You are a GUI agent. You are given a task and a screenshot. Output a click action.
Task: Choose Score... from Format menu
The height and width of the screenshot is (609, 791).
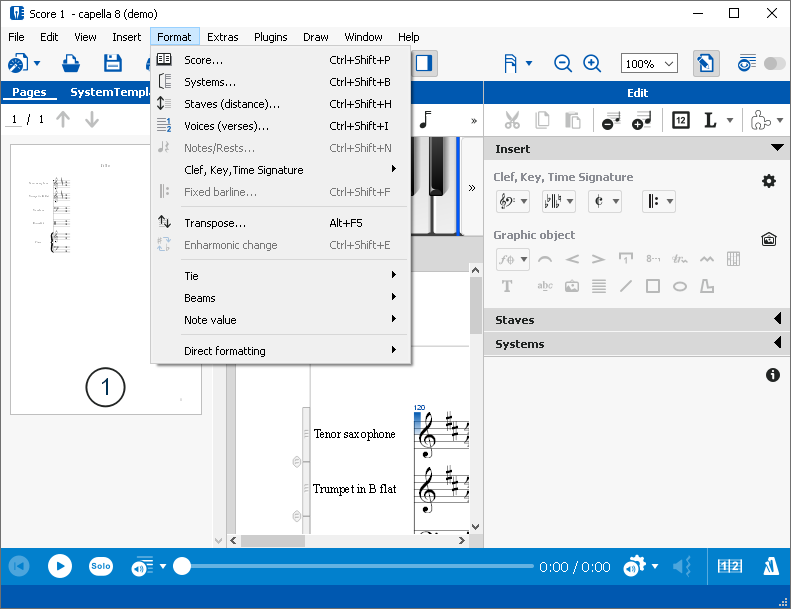(280, 60)
